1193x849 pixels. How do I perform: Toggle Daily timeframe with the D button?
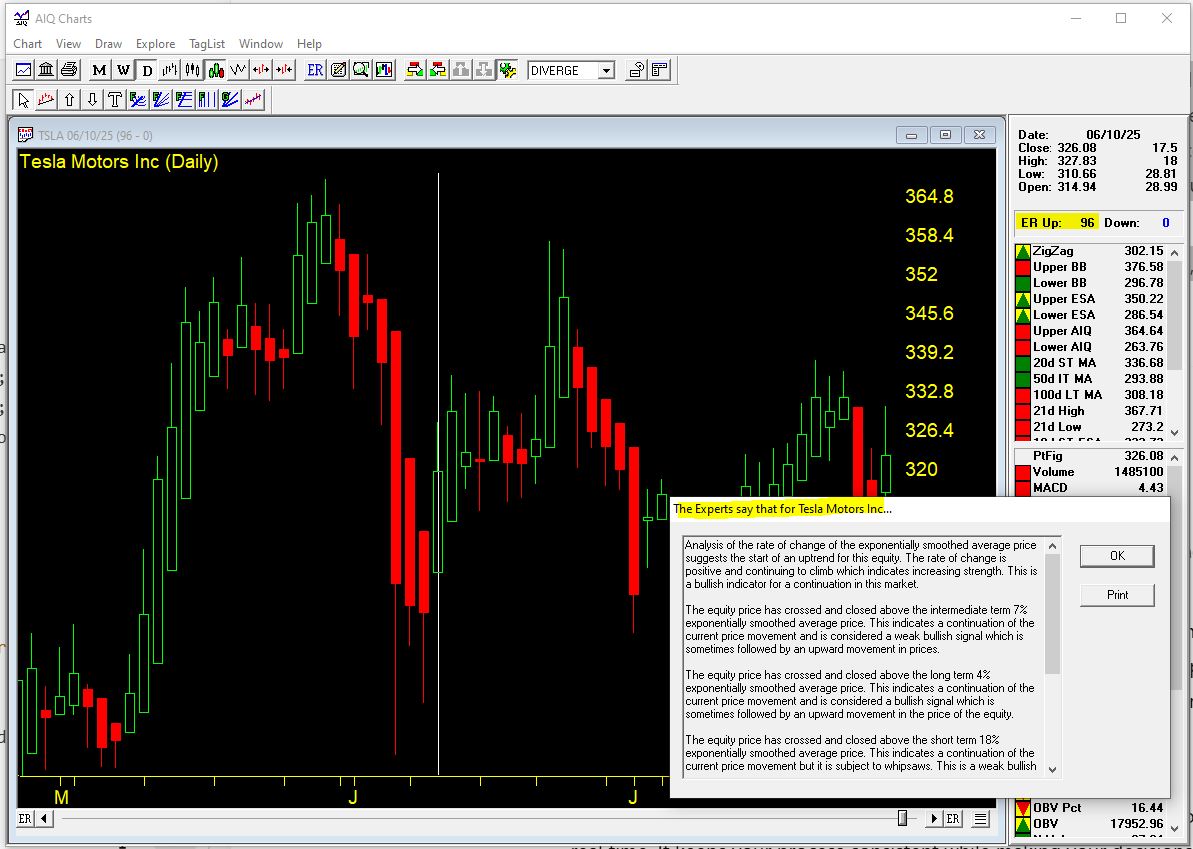146,69
